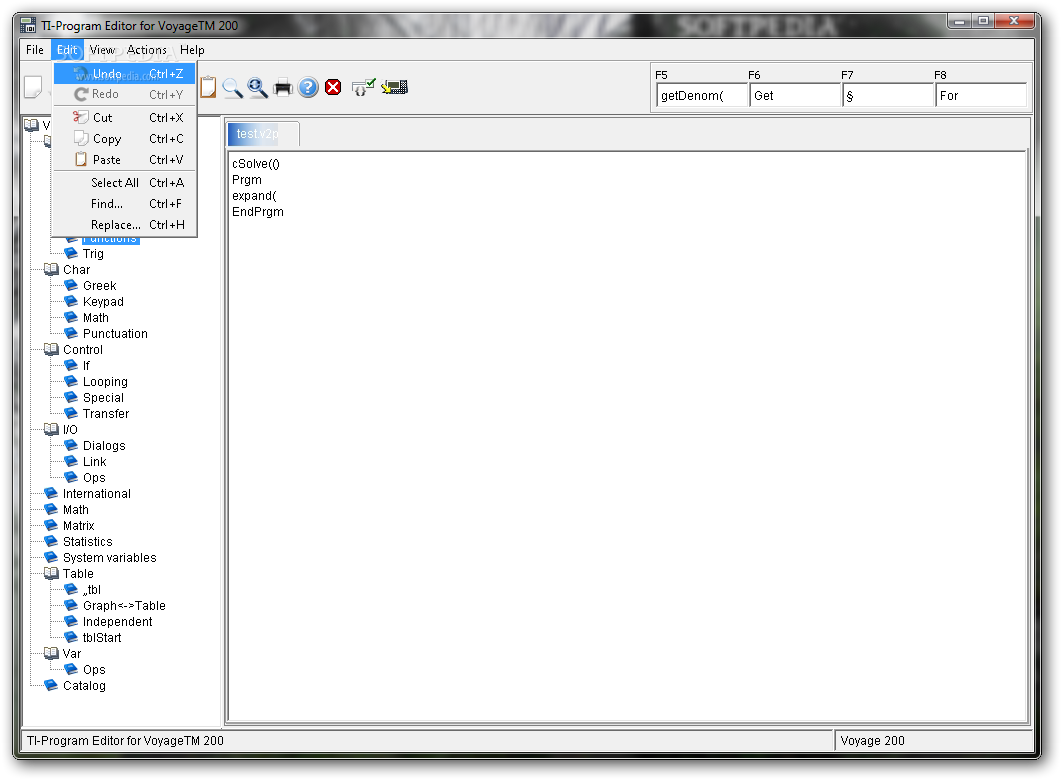
Task: Click the Find and Replace magnifier icon
Action: pyautogui.click(x=257, y=87)
